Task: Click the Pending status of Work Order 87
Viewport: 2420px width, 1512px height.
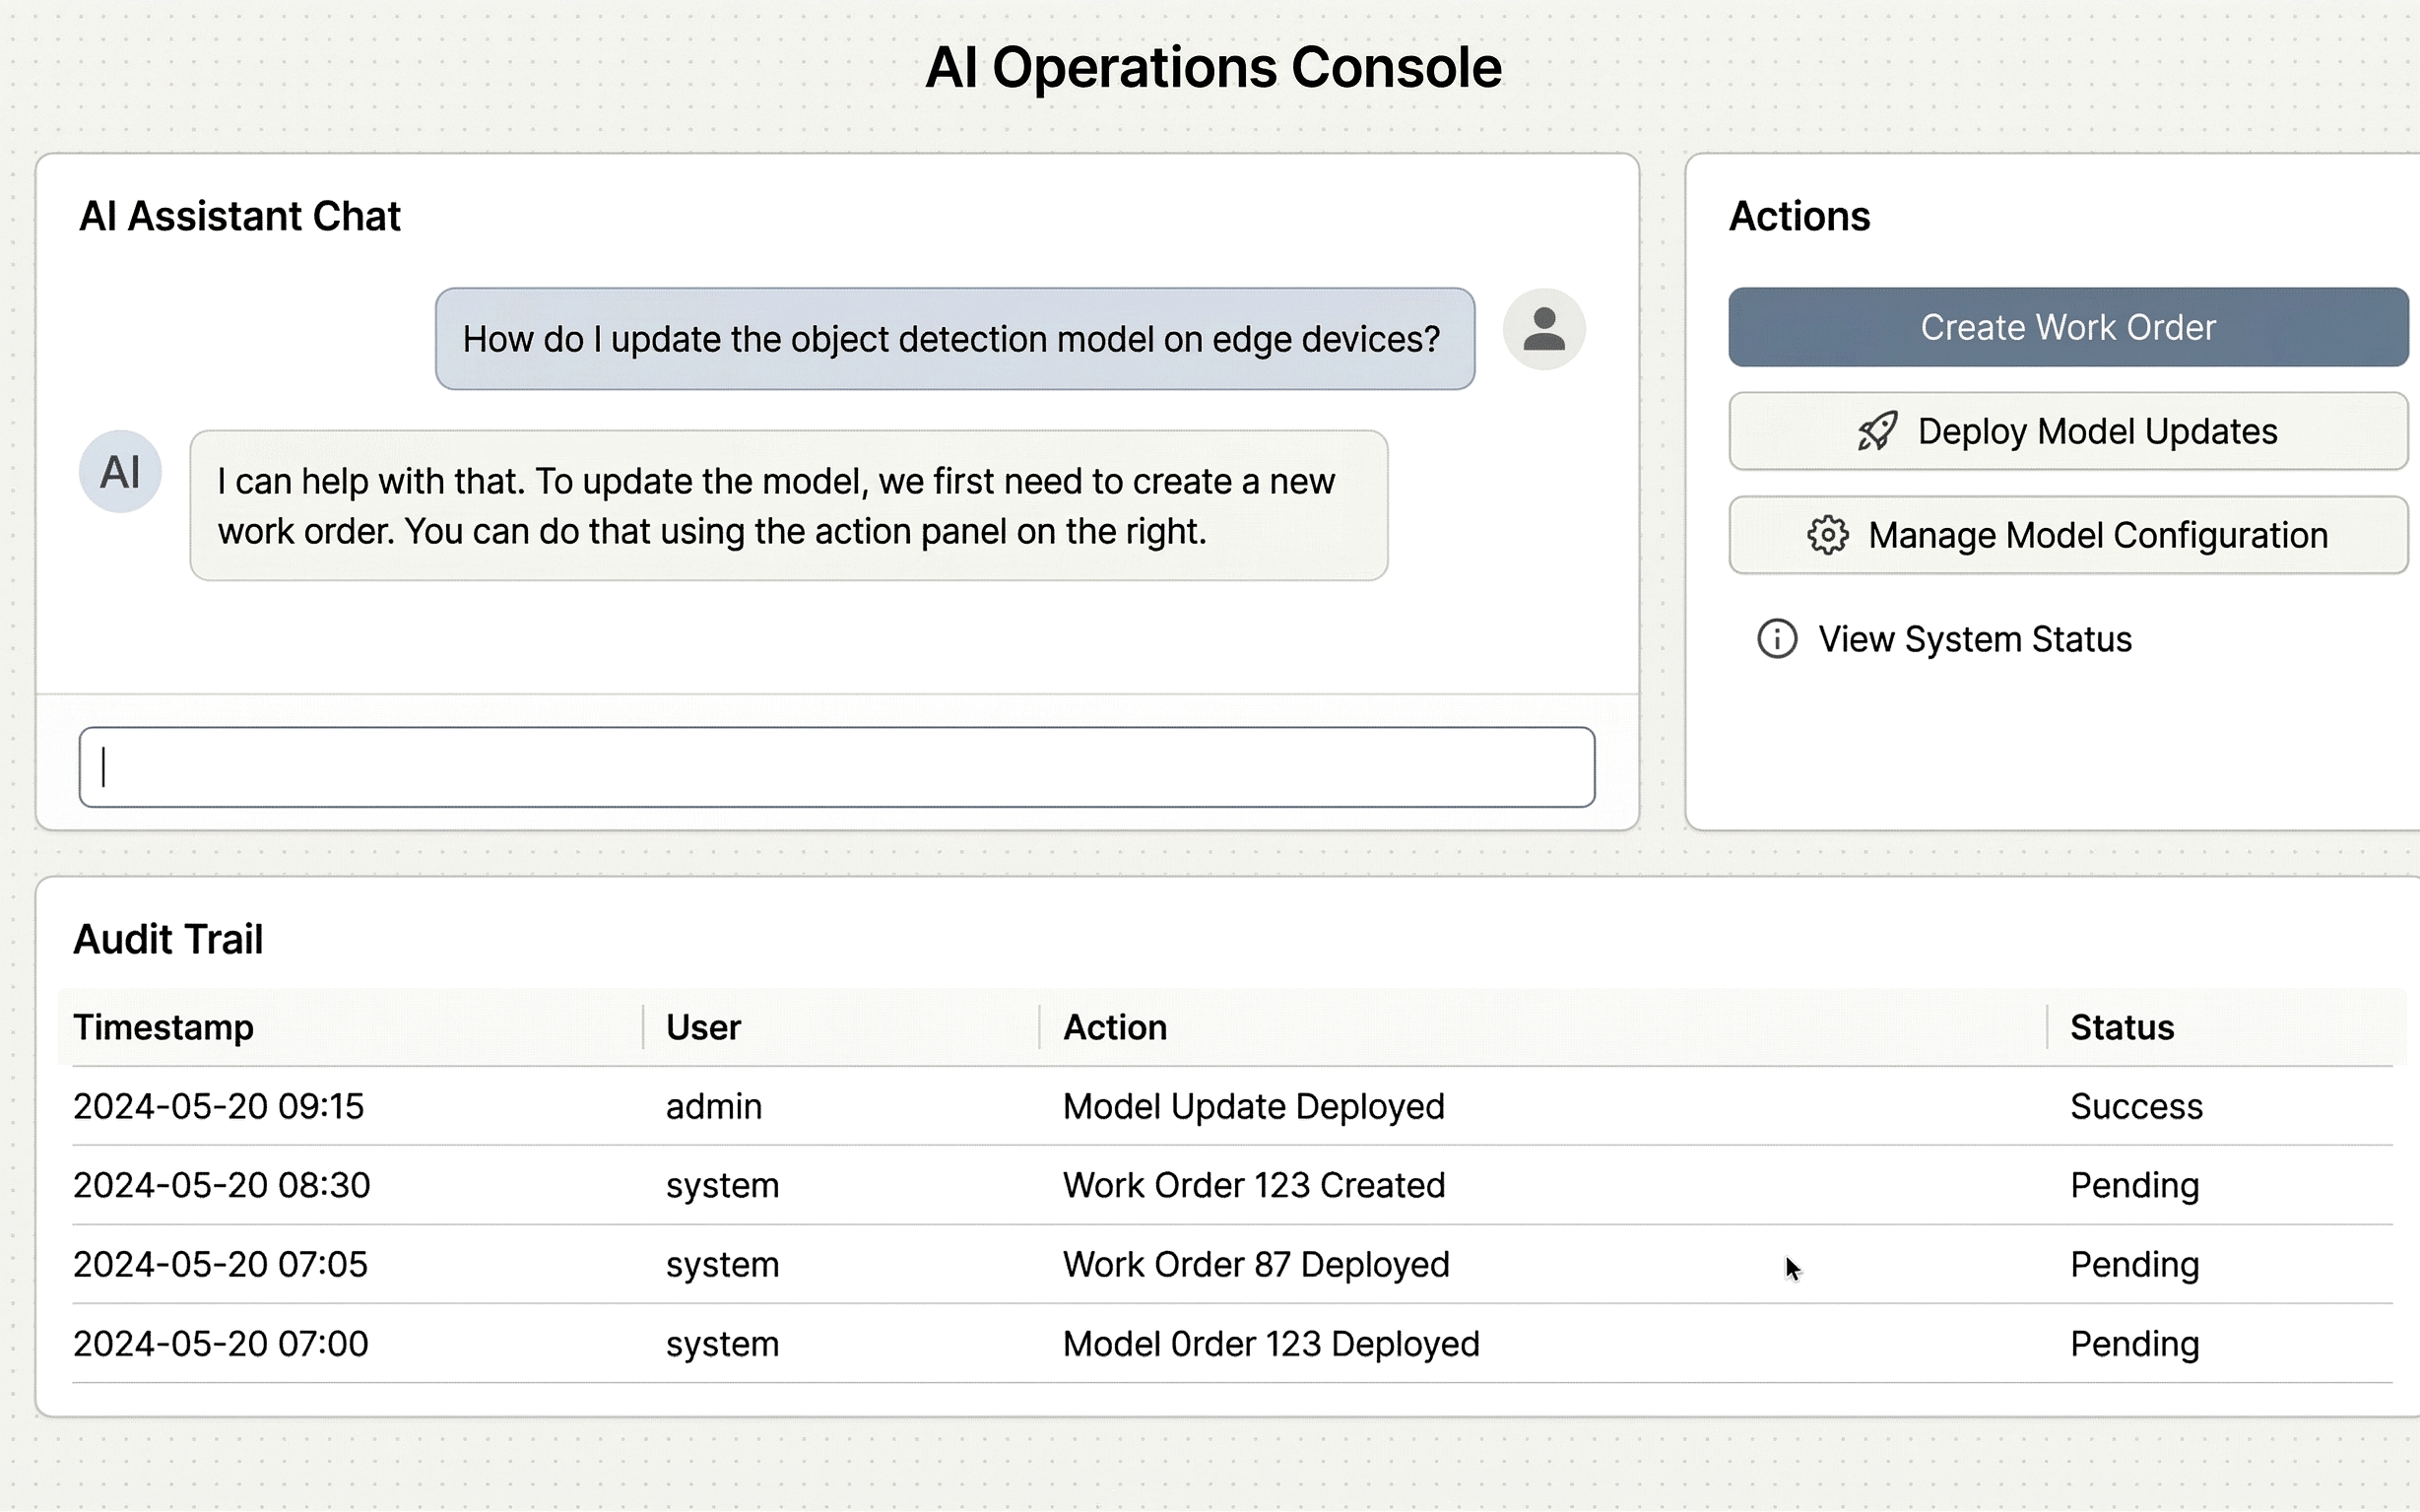Action: coord(2134,1264)
